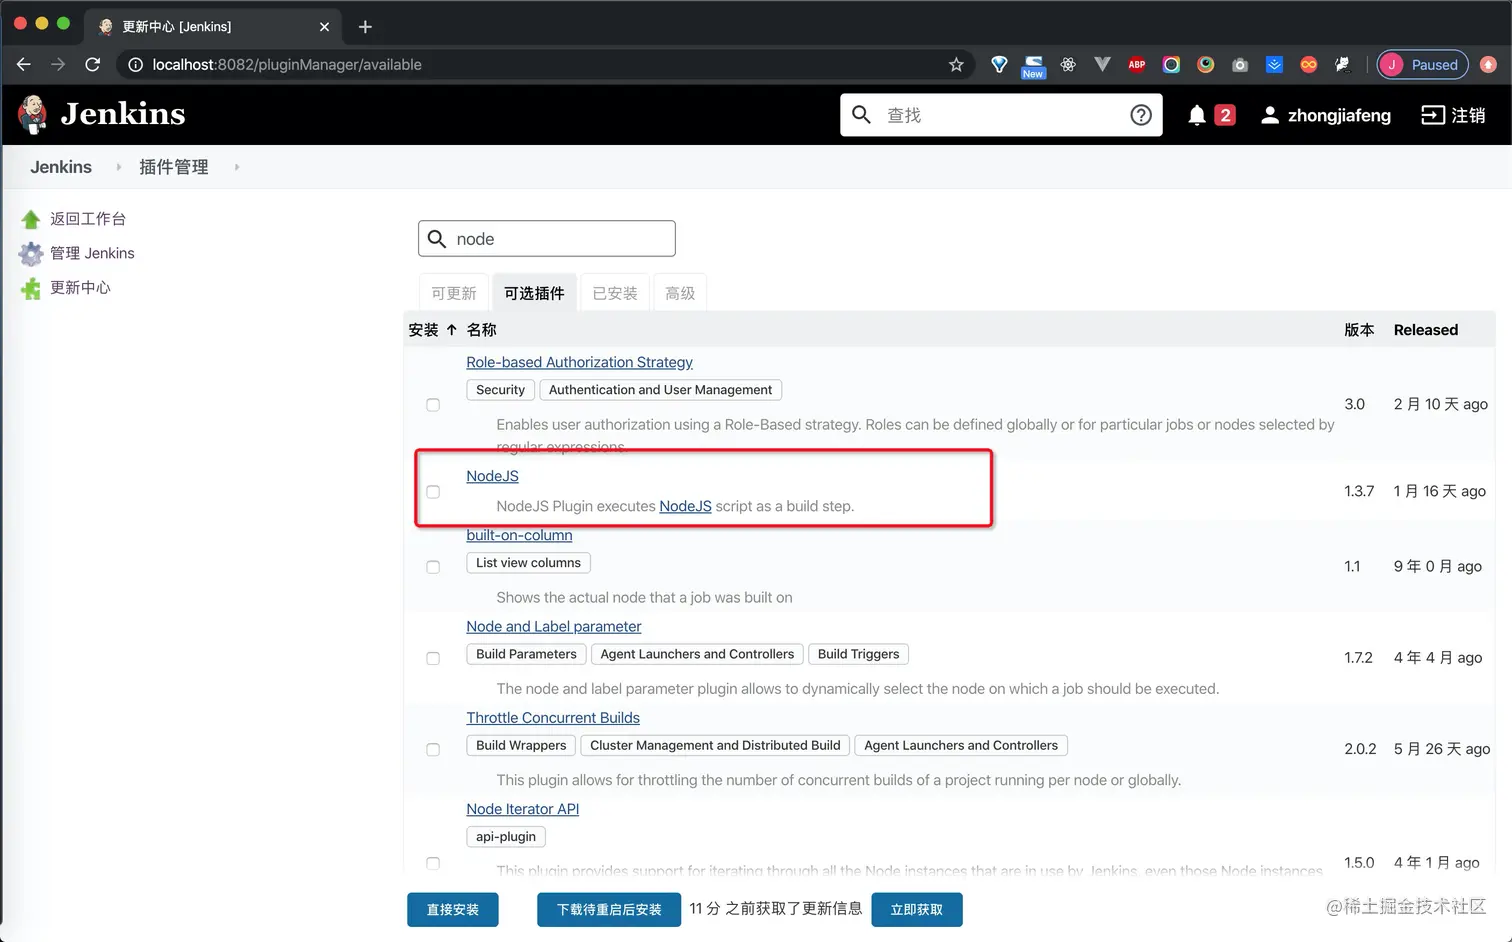The height and width of the screenshot is (942, 1512).
Task: Click the Chrome update icon at far right
Action: pos(1488,64)
